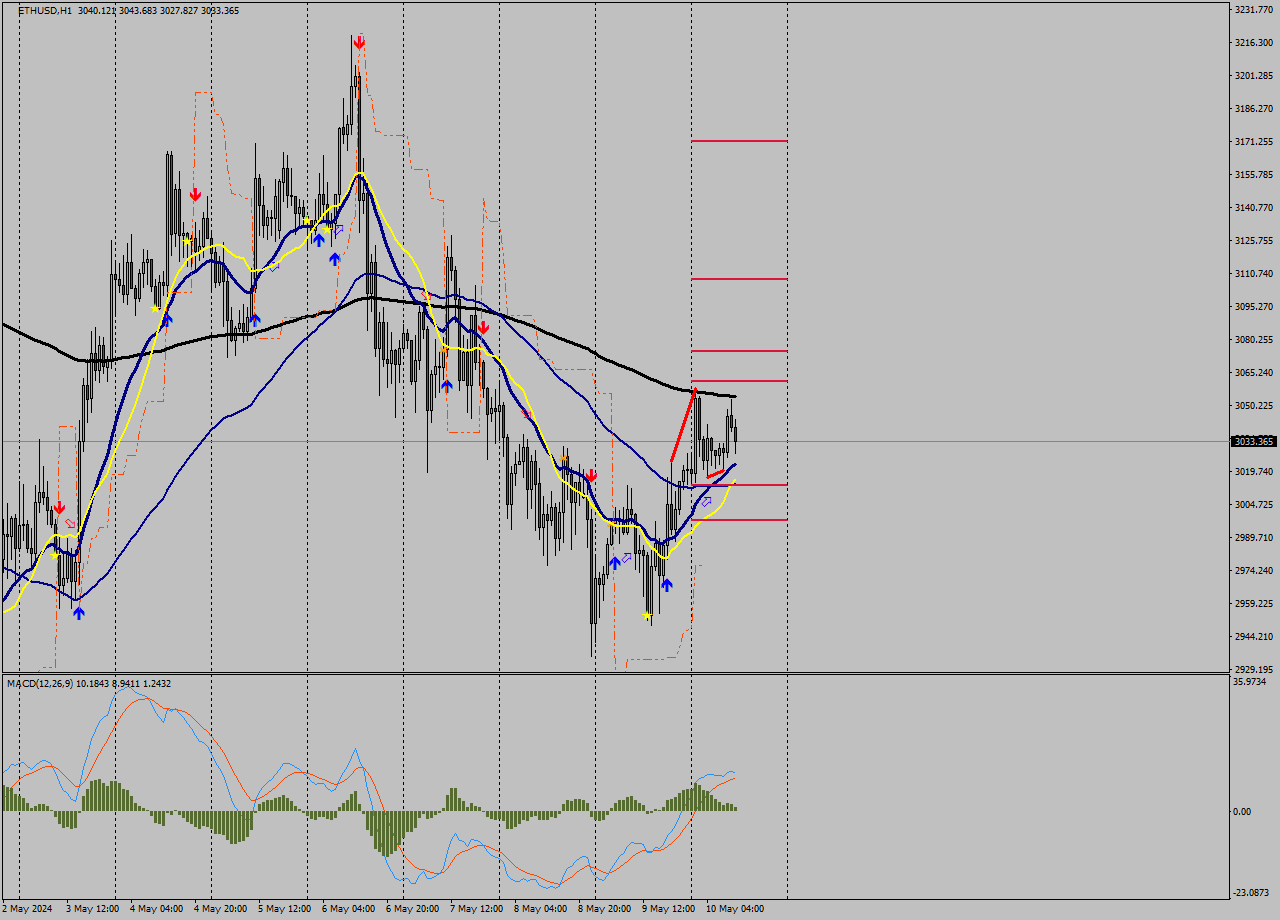
Task: Click the ETHUSD,H1 chart title label
Action: (44, 10)
